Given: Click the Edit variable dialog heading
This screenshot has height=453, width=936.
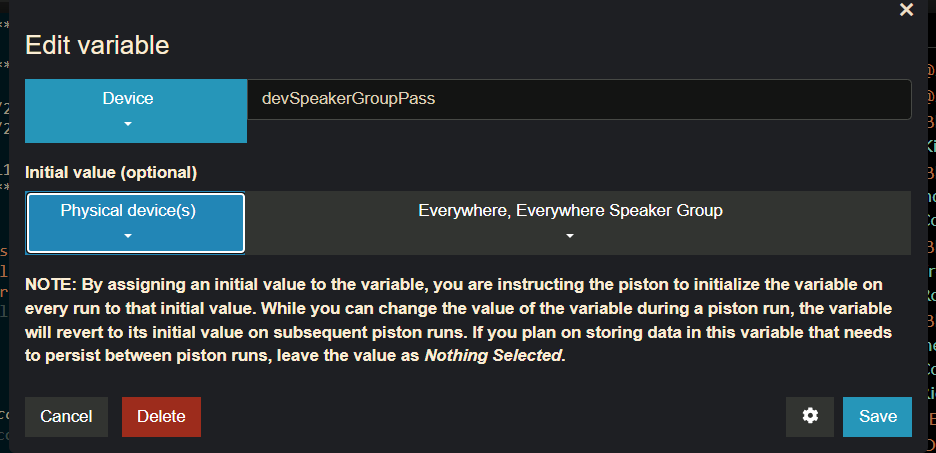Looking at the screenshot, I should point(97,45).
